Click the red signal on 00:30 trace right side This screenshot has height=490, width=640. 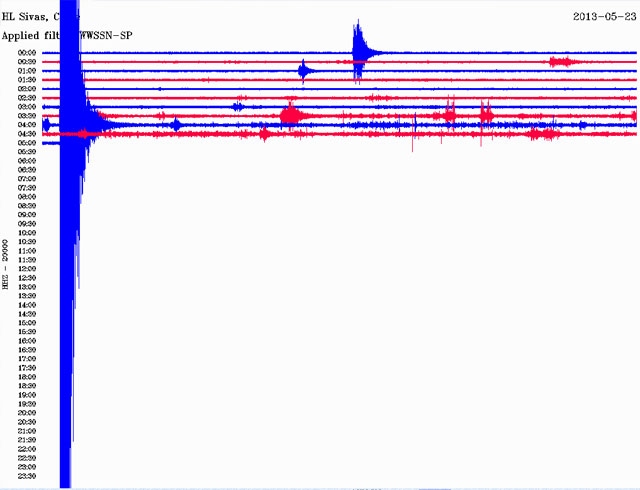pos(562,62)
